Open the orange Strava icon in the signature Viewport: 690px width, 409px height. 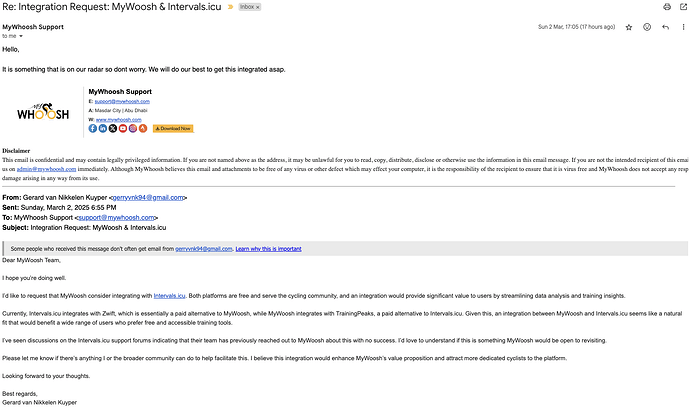click(x=143, y=129)
